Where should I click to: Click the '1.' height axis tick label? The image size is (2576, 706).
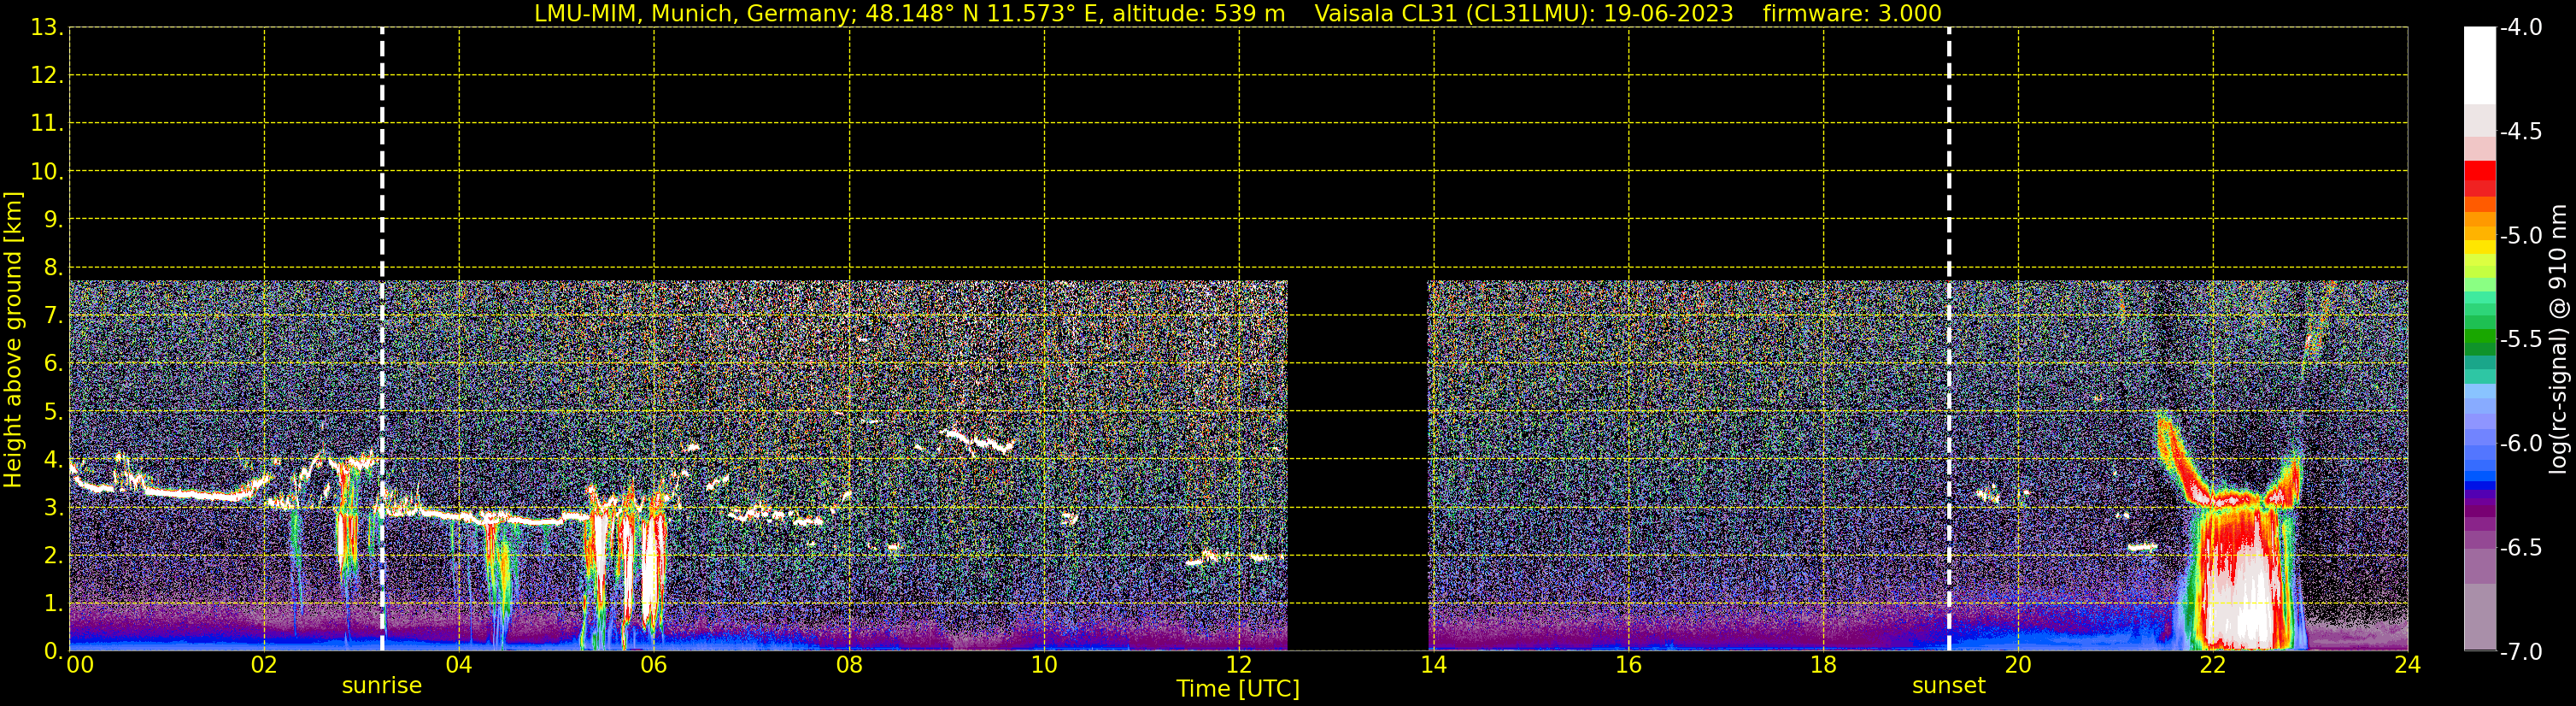(53, 604)
